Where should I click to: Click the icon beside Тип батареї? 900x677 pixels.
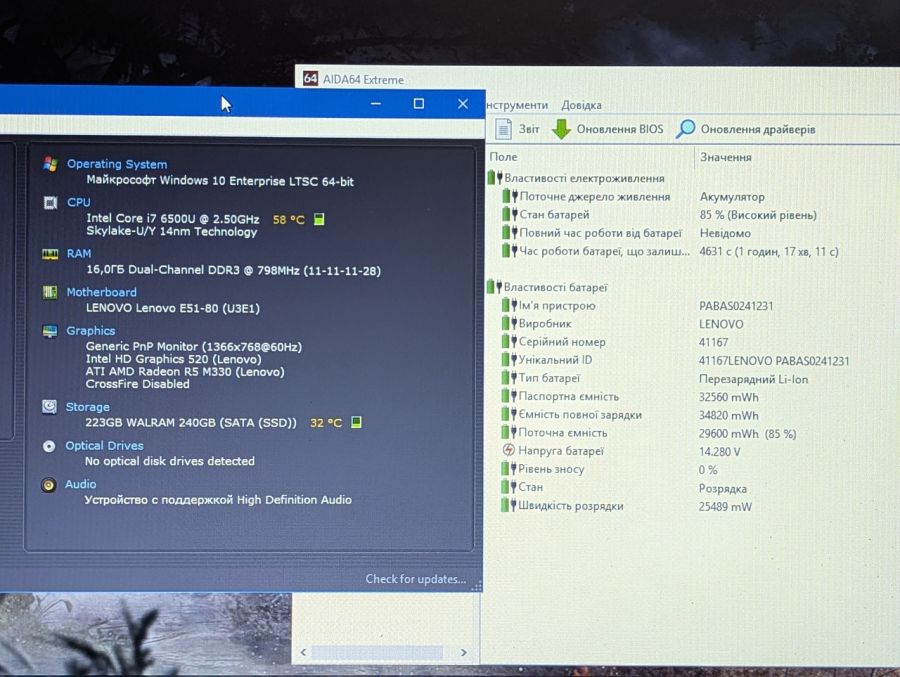(510, 377)
